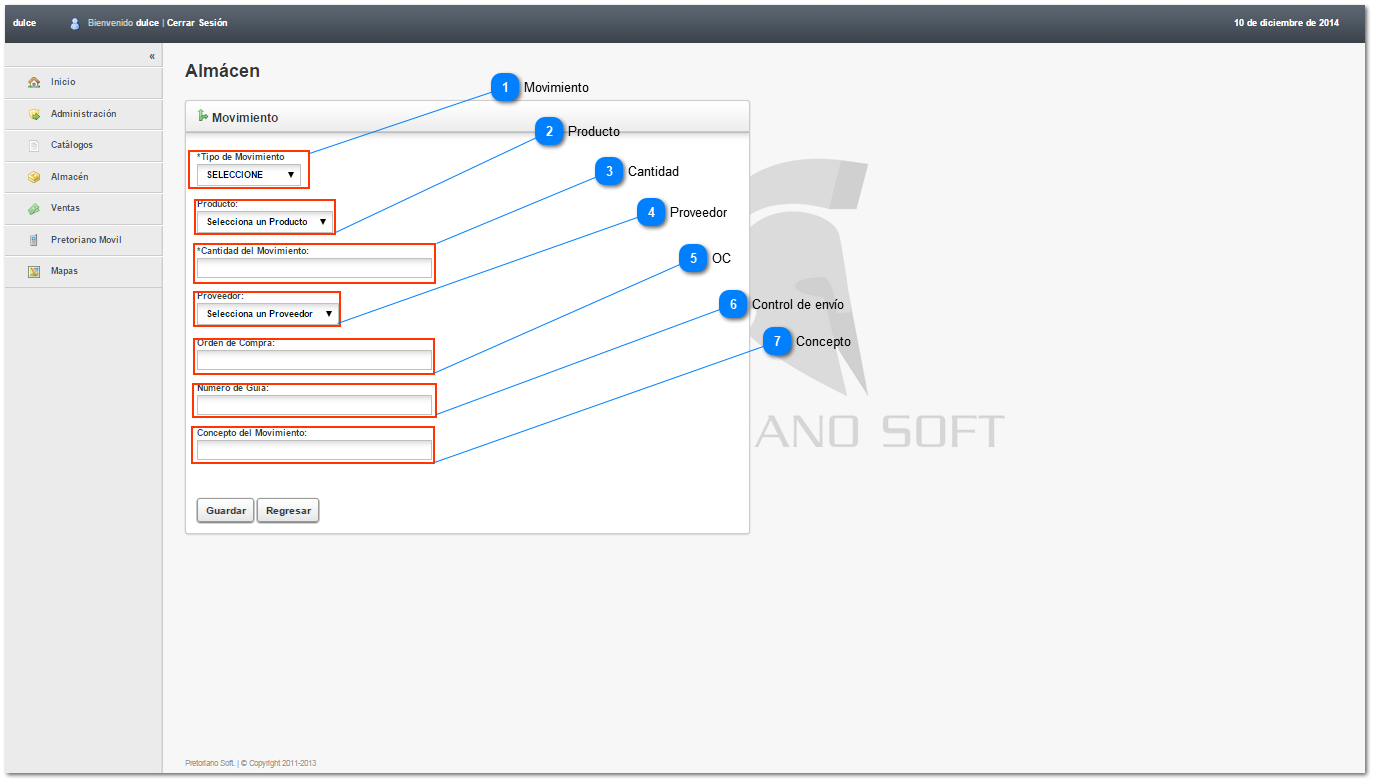Open the Selecciona un Producto dropdown
The width and height of the screenshot is (1374, 782).
264,222
